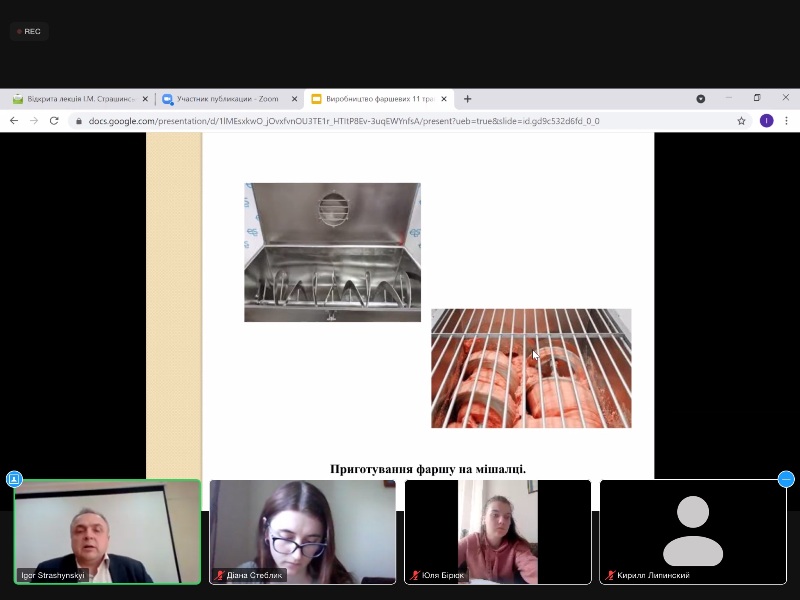This screenshot has height=600, width=800.
Task: Select Юля Бірюк video tile
Action: click(x=498, y=532)
